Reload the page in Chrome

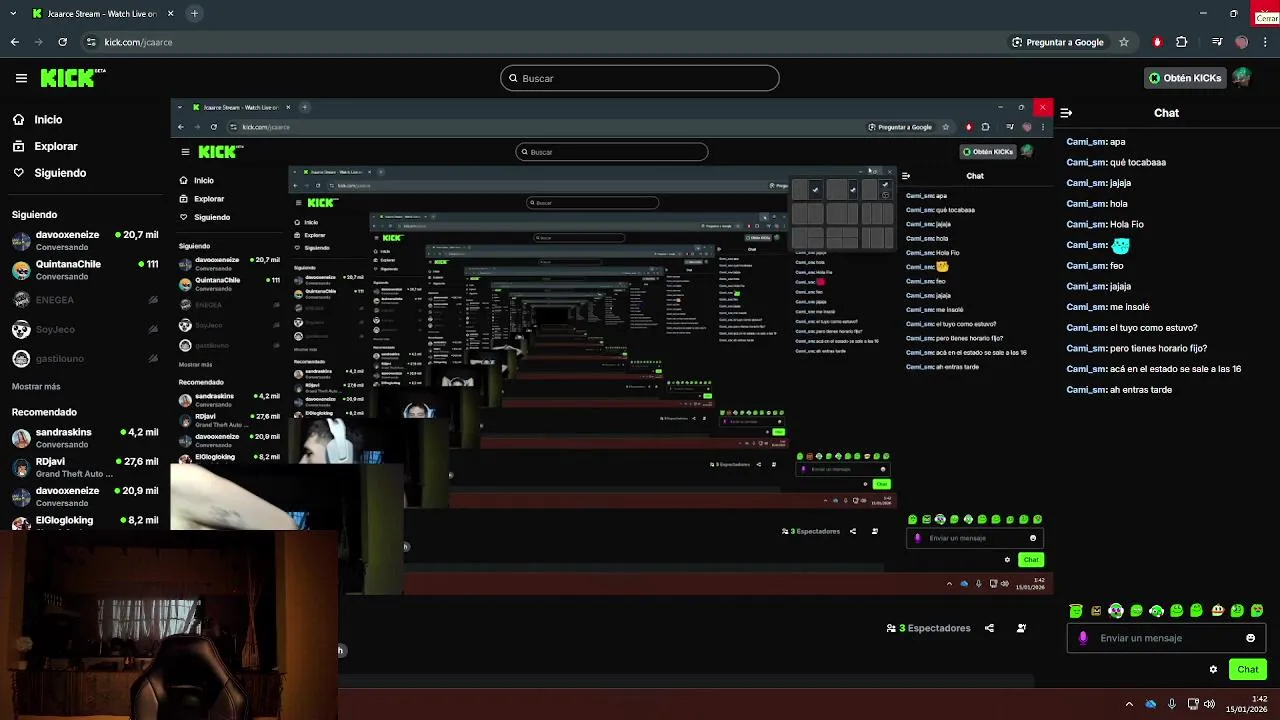tap(62, 42)
